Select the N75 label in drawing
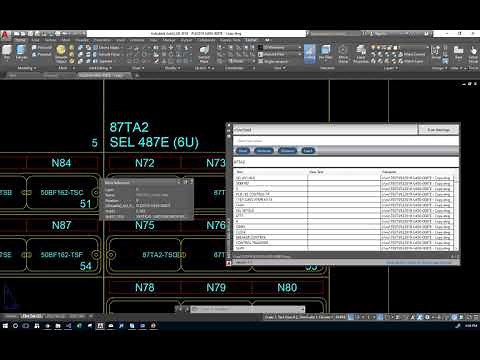The image size is (480, 360). pyautogui.click(x=145, y=225)
